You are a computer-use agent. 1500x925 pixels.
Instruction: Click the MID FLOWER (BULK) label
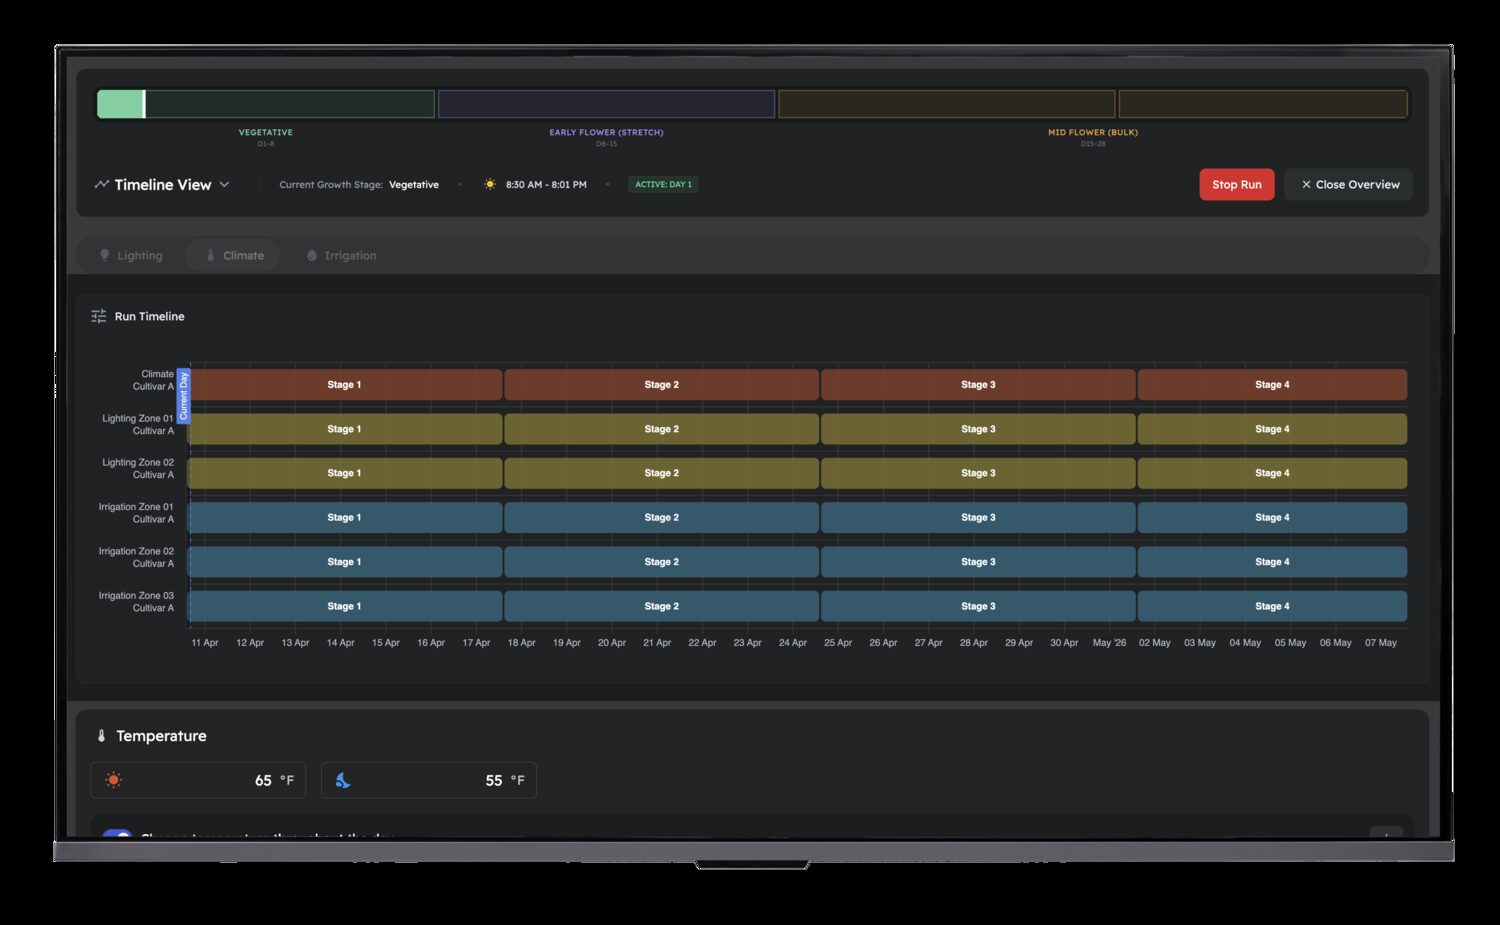pos(1093,132)
